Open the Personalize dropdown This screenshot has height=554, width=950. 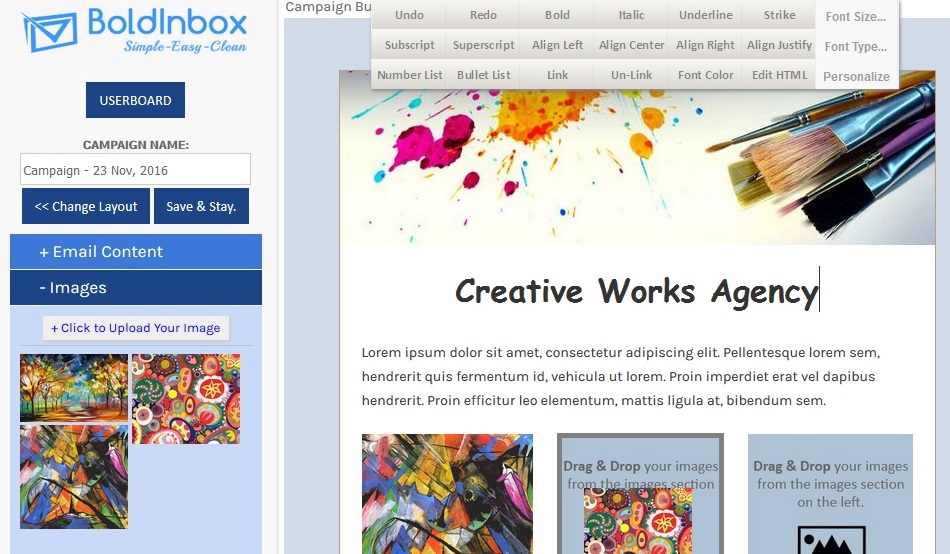[855, 77]
